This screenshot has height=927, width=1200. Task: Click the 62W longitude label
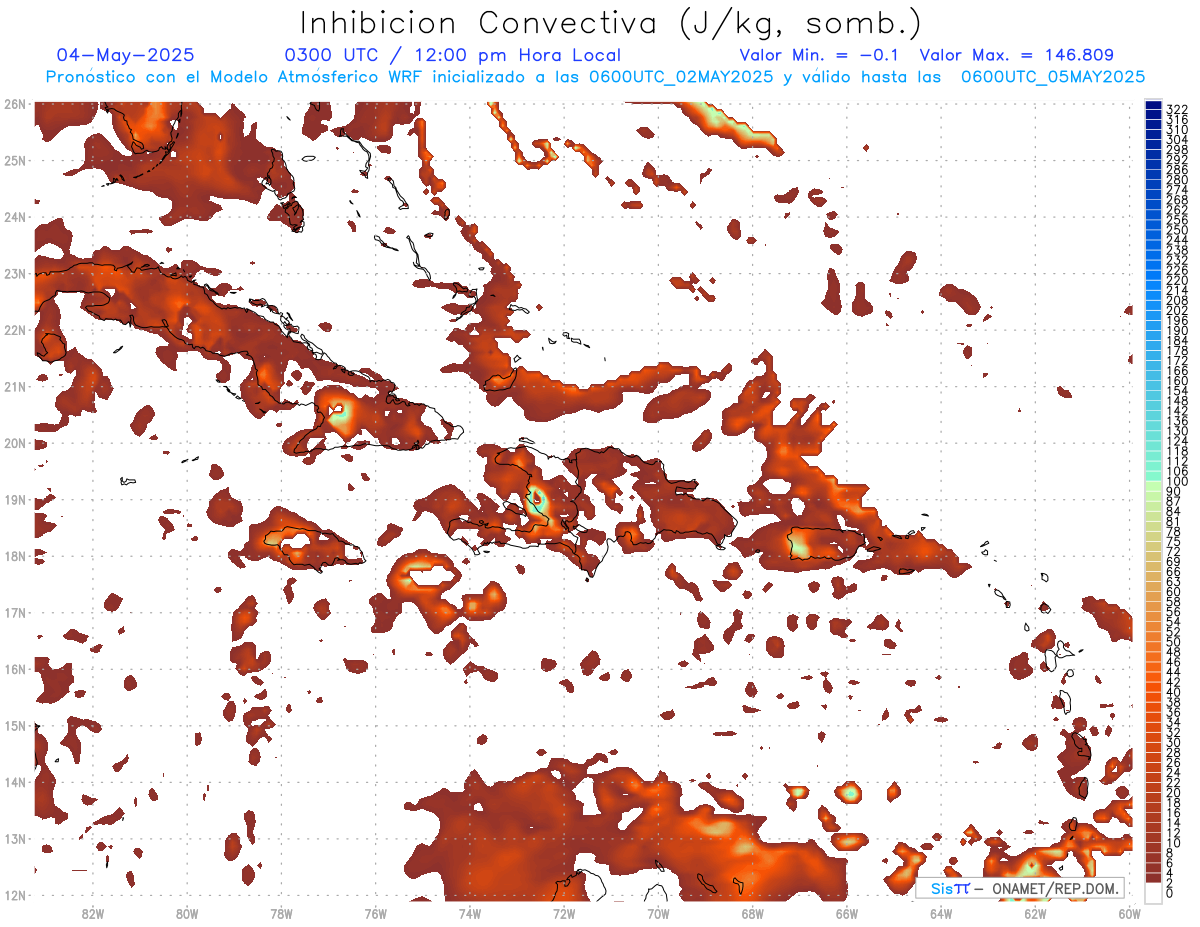tap(1035, 913)
